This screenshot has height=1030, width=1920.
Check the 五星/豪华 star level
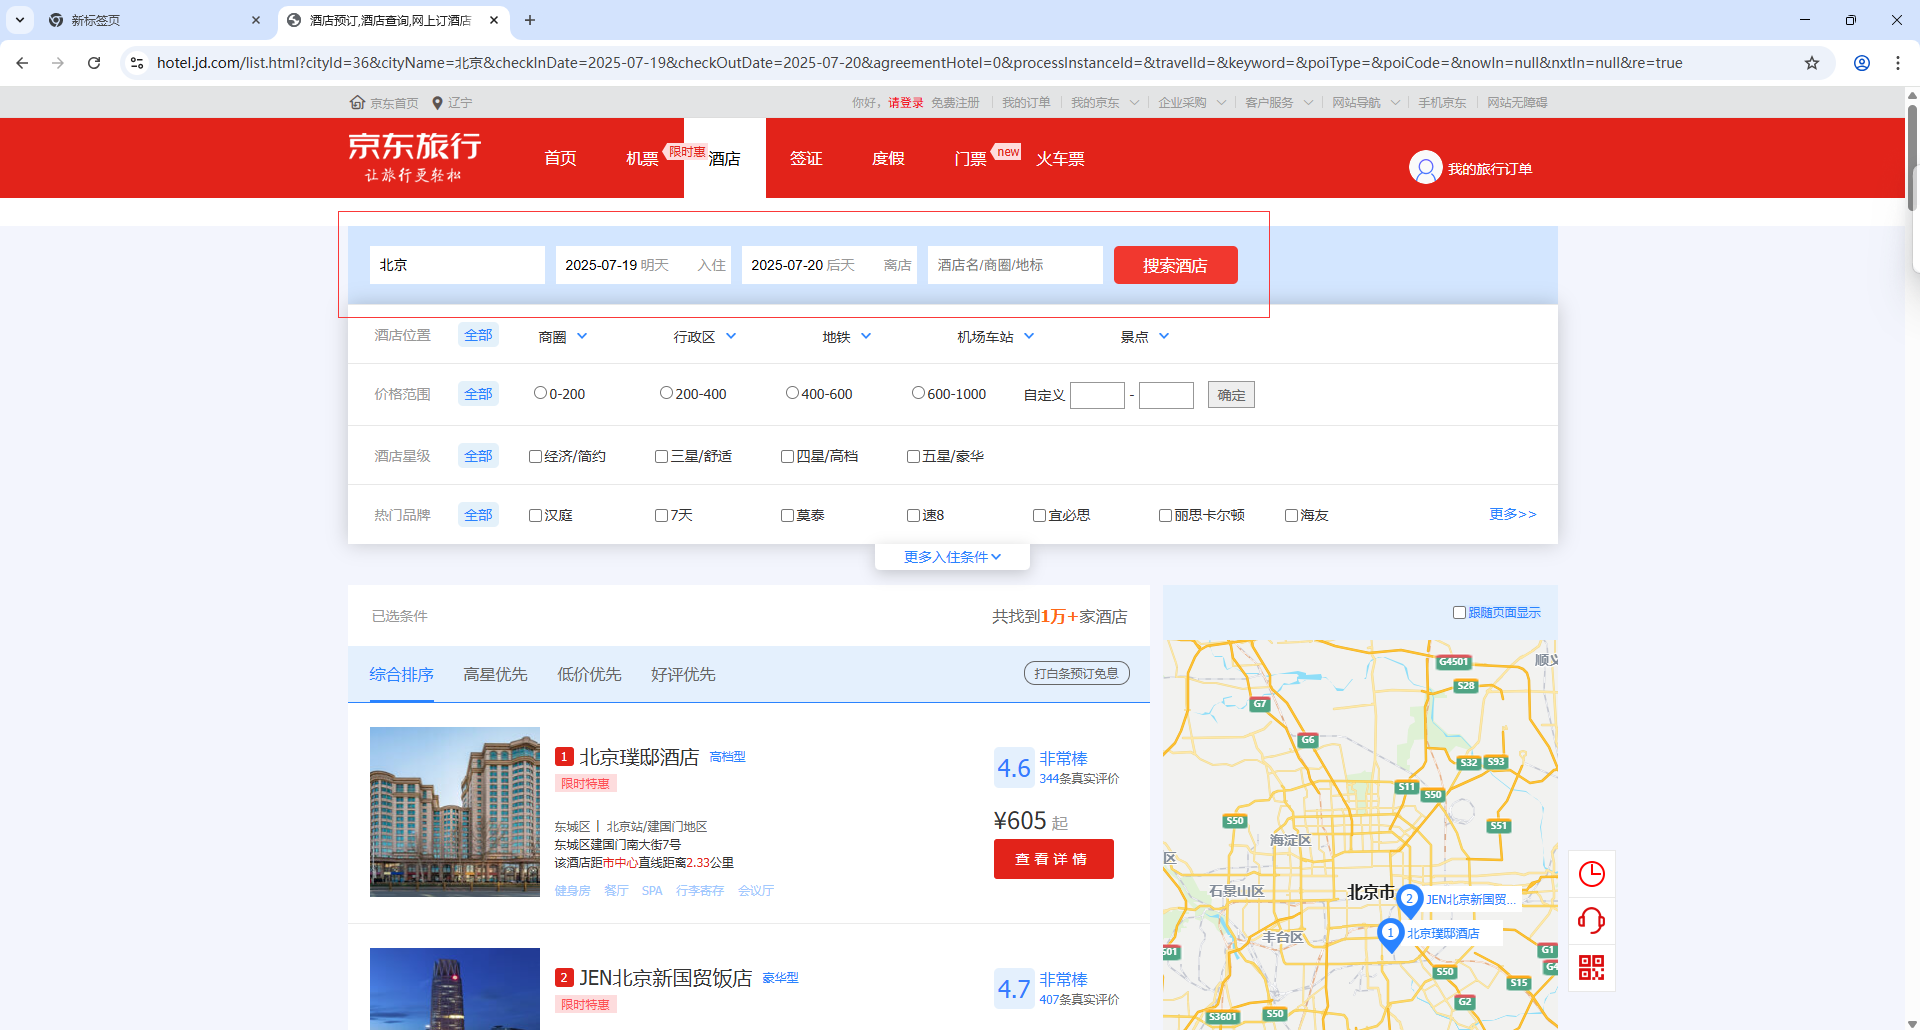(x=913, y=456)
